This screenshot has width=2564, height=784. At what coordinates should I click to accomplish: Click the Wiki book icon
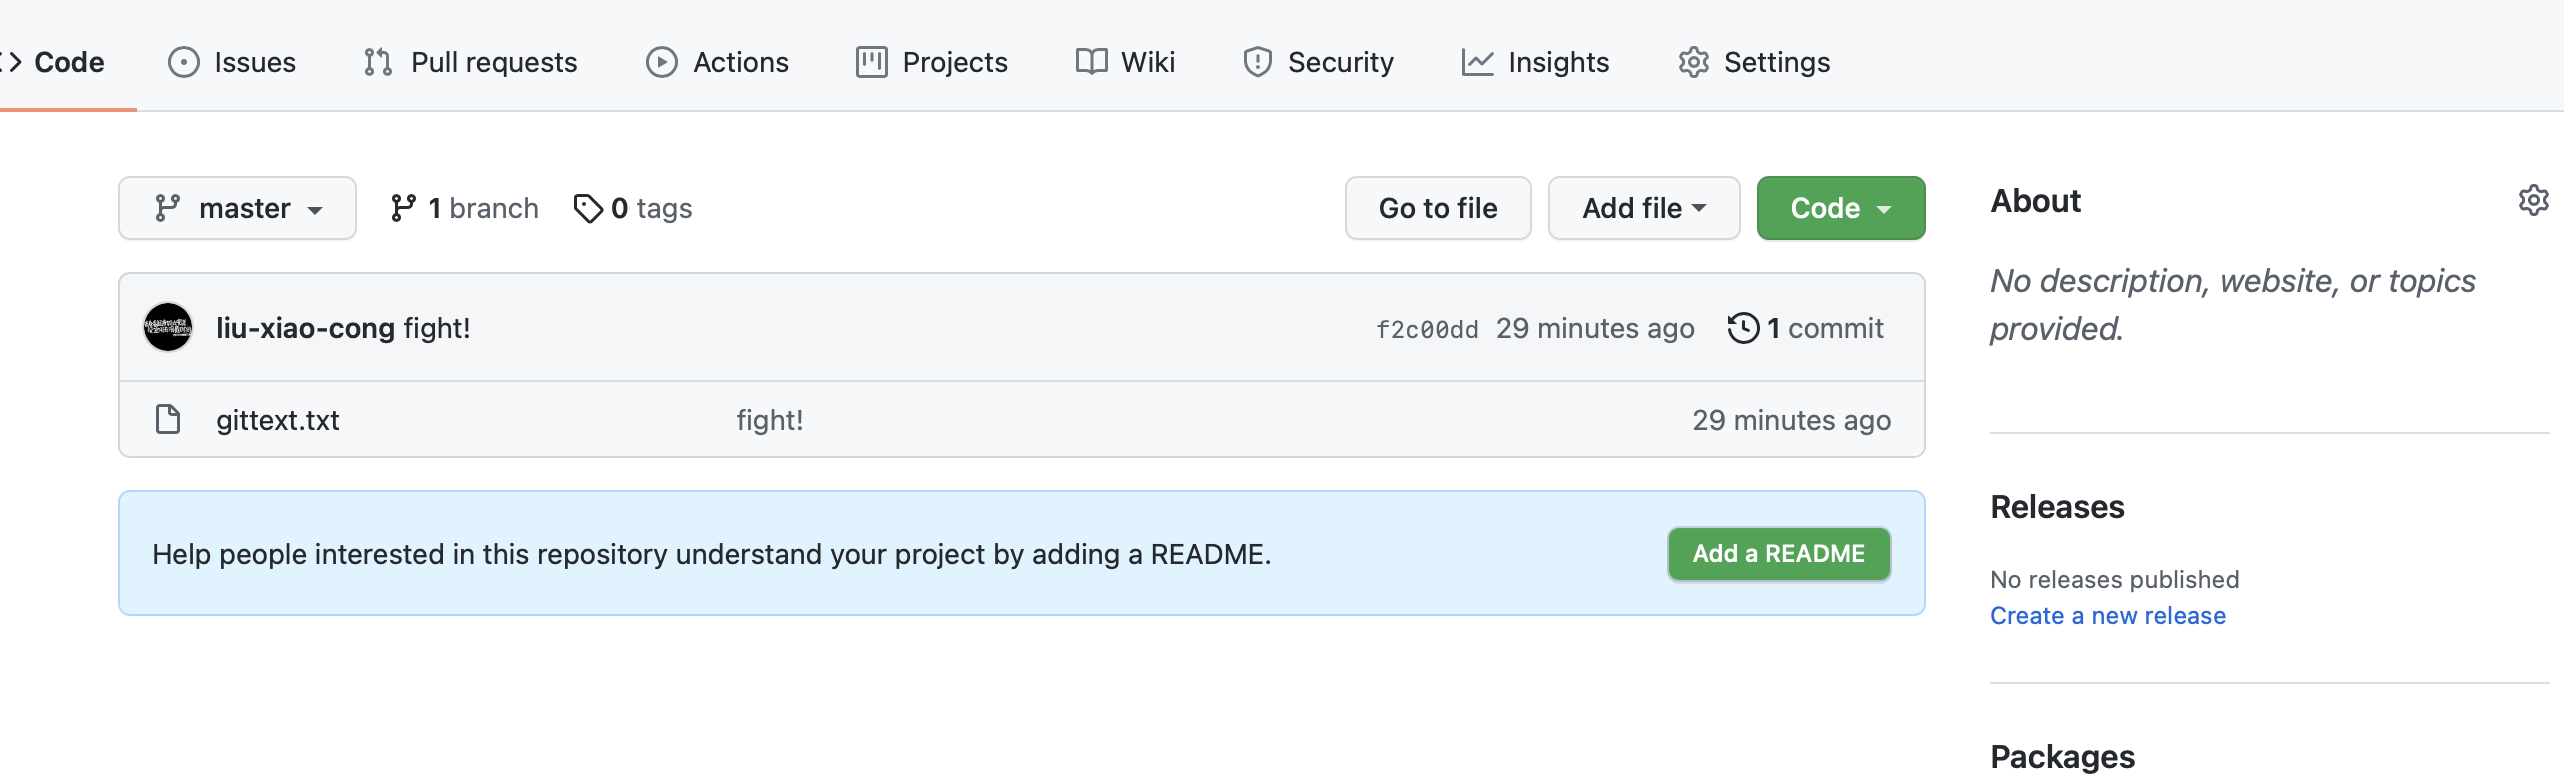[x=1091, y=62]
